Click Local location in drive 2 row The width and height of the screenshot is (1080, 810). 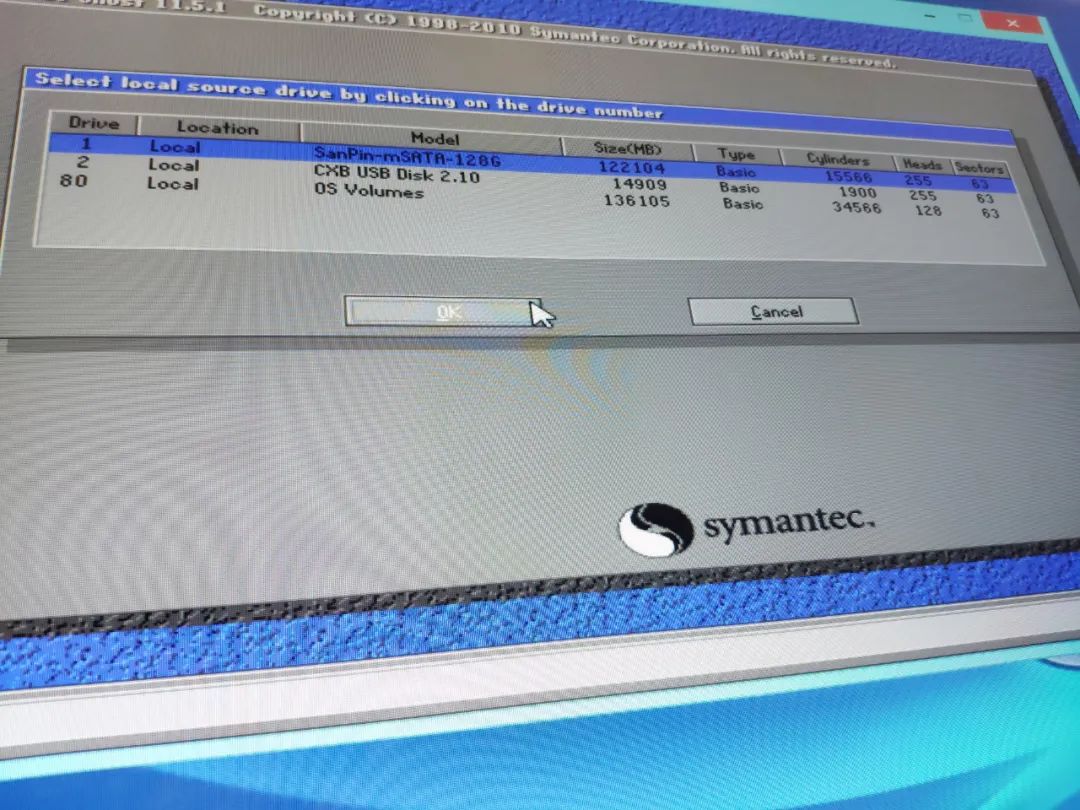tap(174, 165)
